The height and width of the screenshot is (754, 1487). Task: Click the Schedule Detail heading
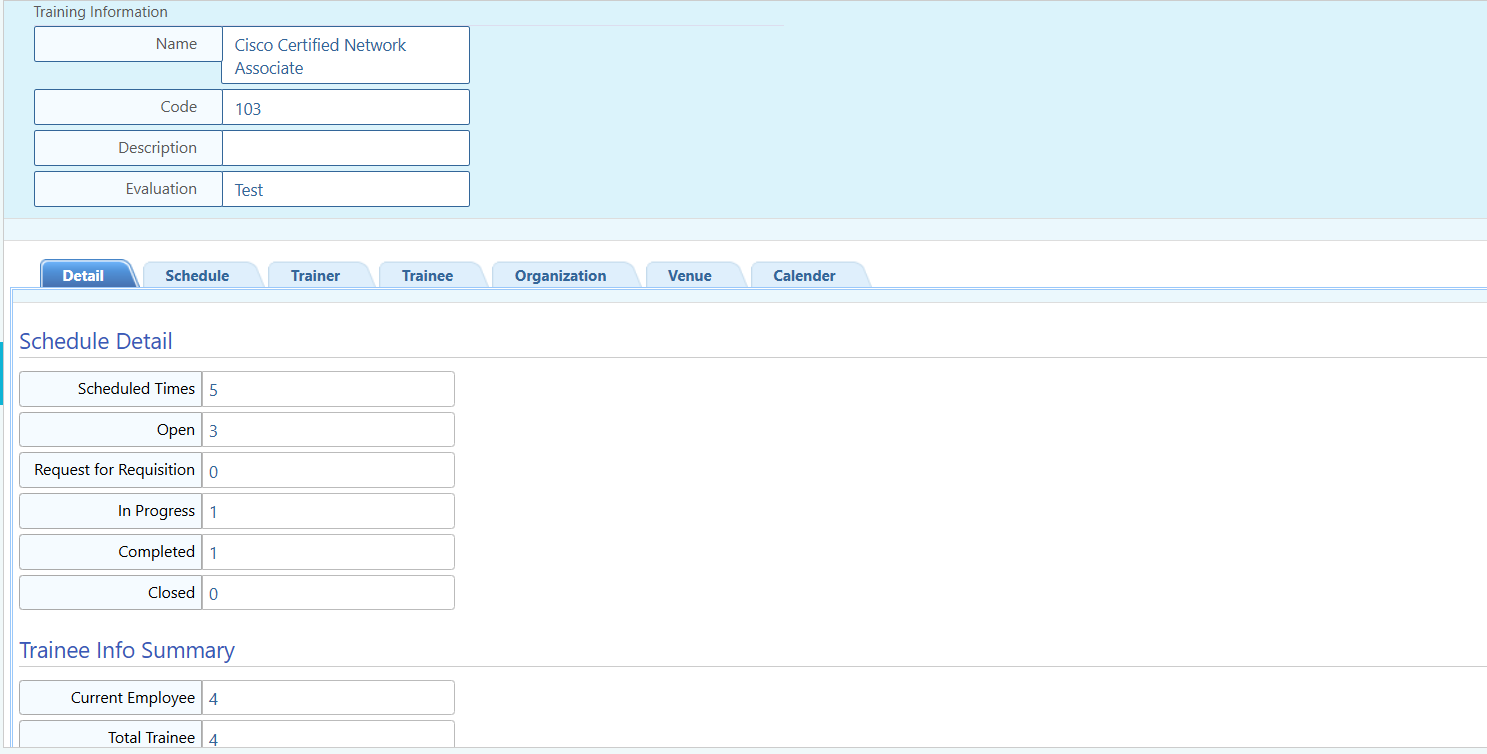tap(96, 341)
